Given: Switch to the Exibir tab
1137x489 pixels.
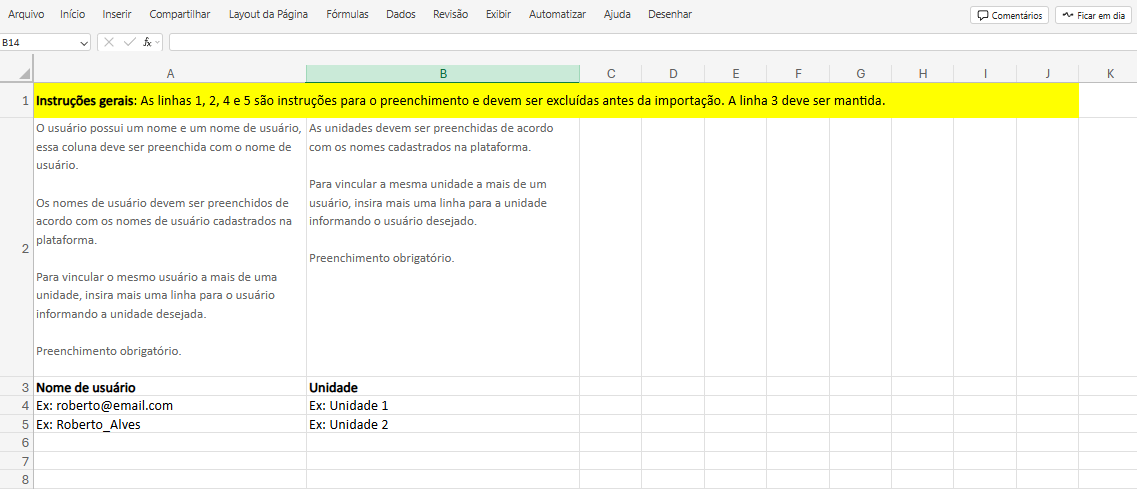Looking at the screenshot, I should 498,15.
